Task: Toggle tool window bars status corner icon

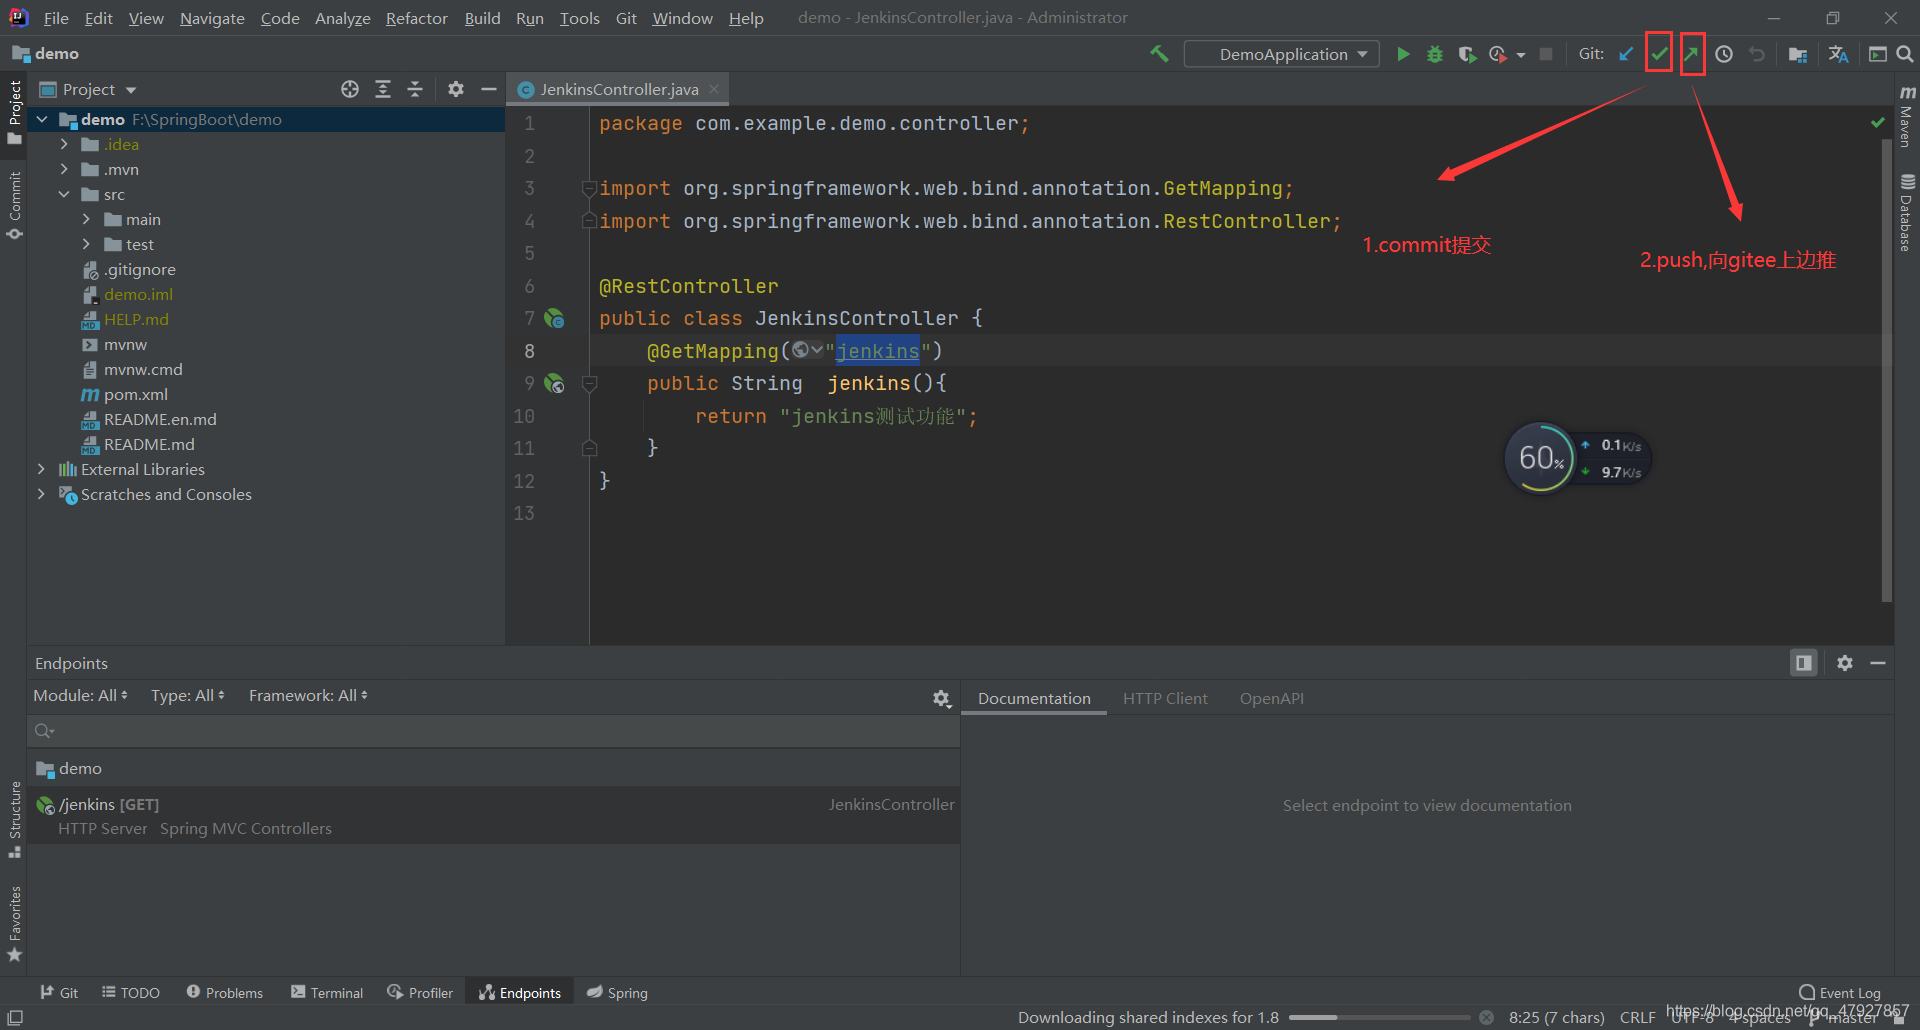Action: [x=15, y=1017]
